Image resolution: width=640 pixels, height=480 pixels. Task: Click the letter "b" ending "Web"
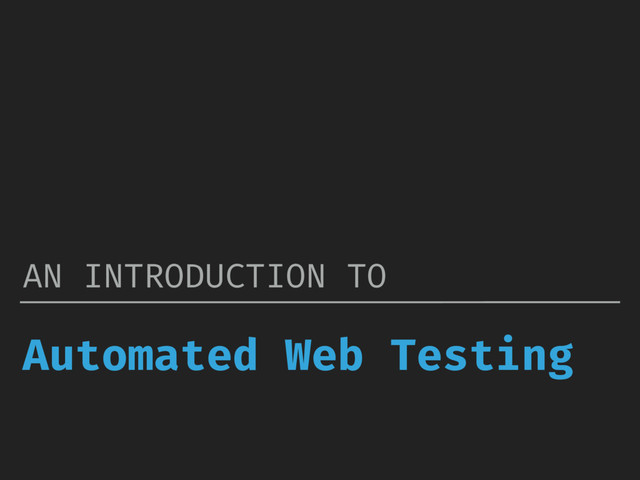(351, 354)
